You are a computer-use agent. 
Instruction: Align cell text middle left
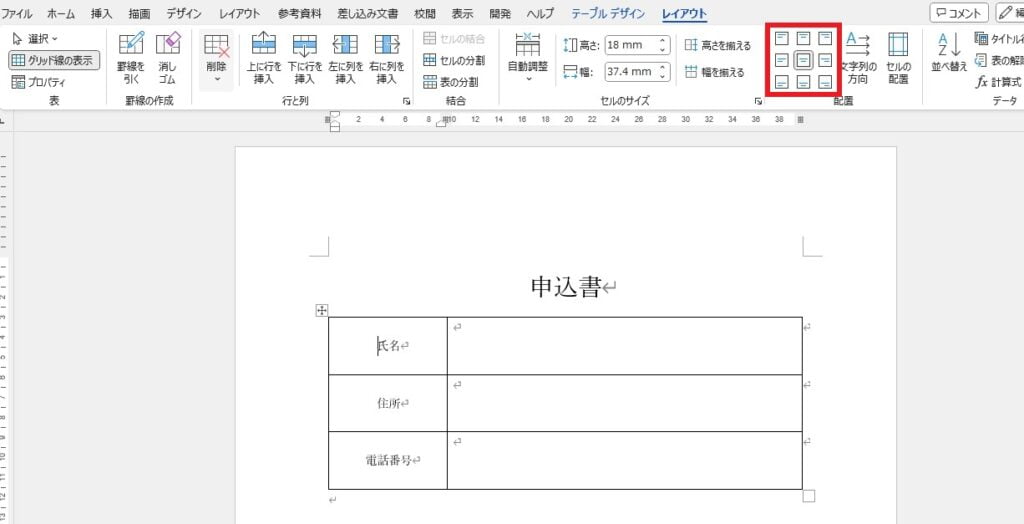(782, 61)
